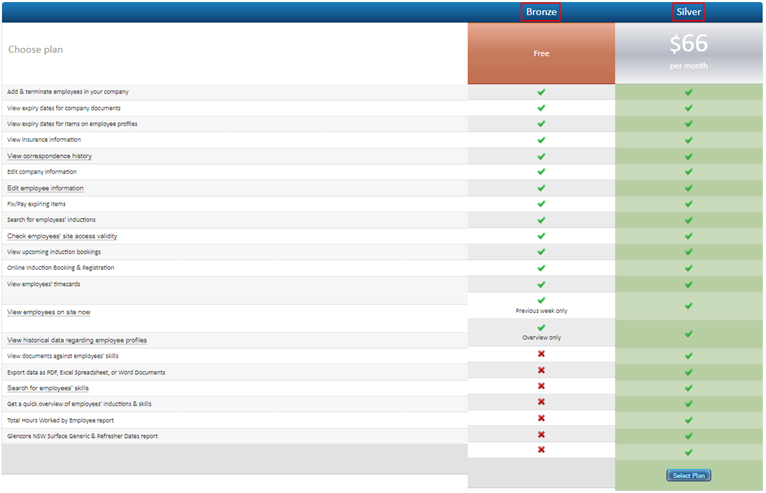Open View employees on site now link
Screen dimensions: 766x493
49,312
